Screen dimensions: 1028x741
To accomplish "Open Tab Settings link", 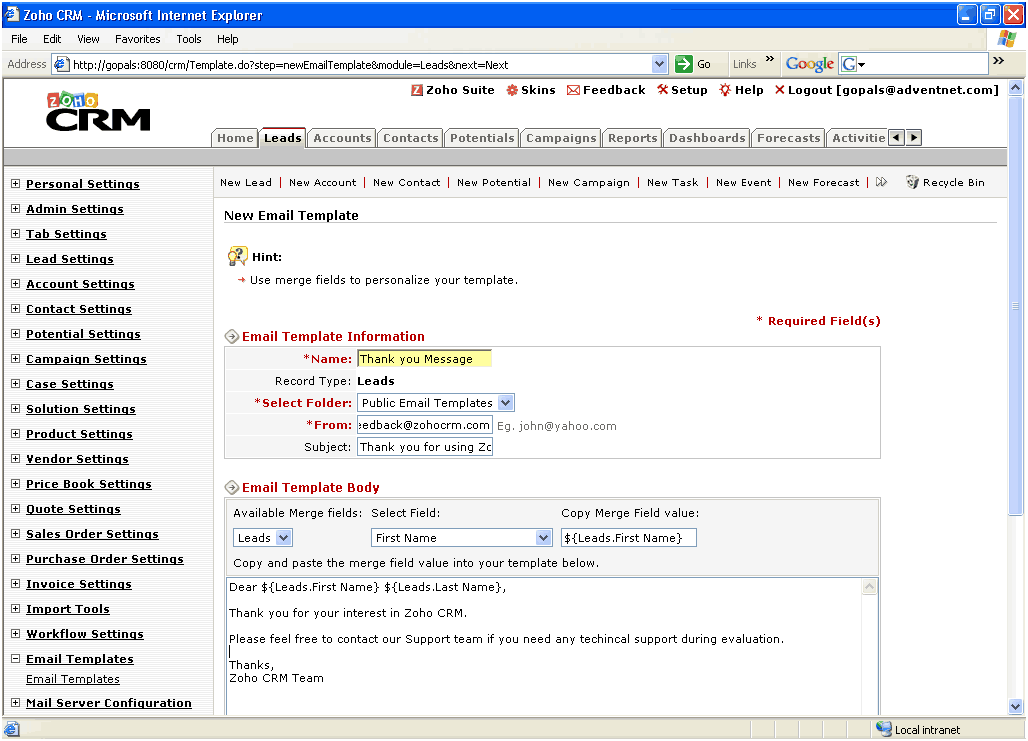I will coord(66,234).
